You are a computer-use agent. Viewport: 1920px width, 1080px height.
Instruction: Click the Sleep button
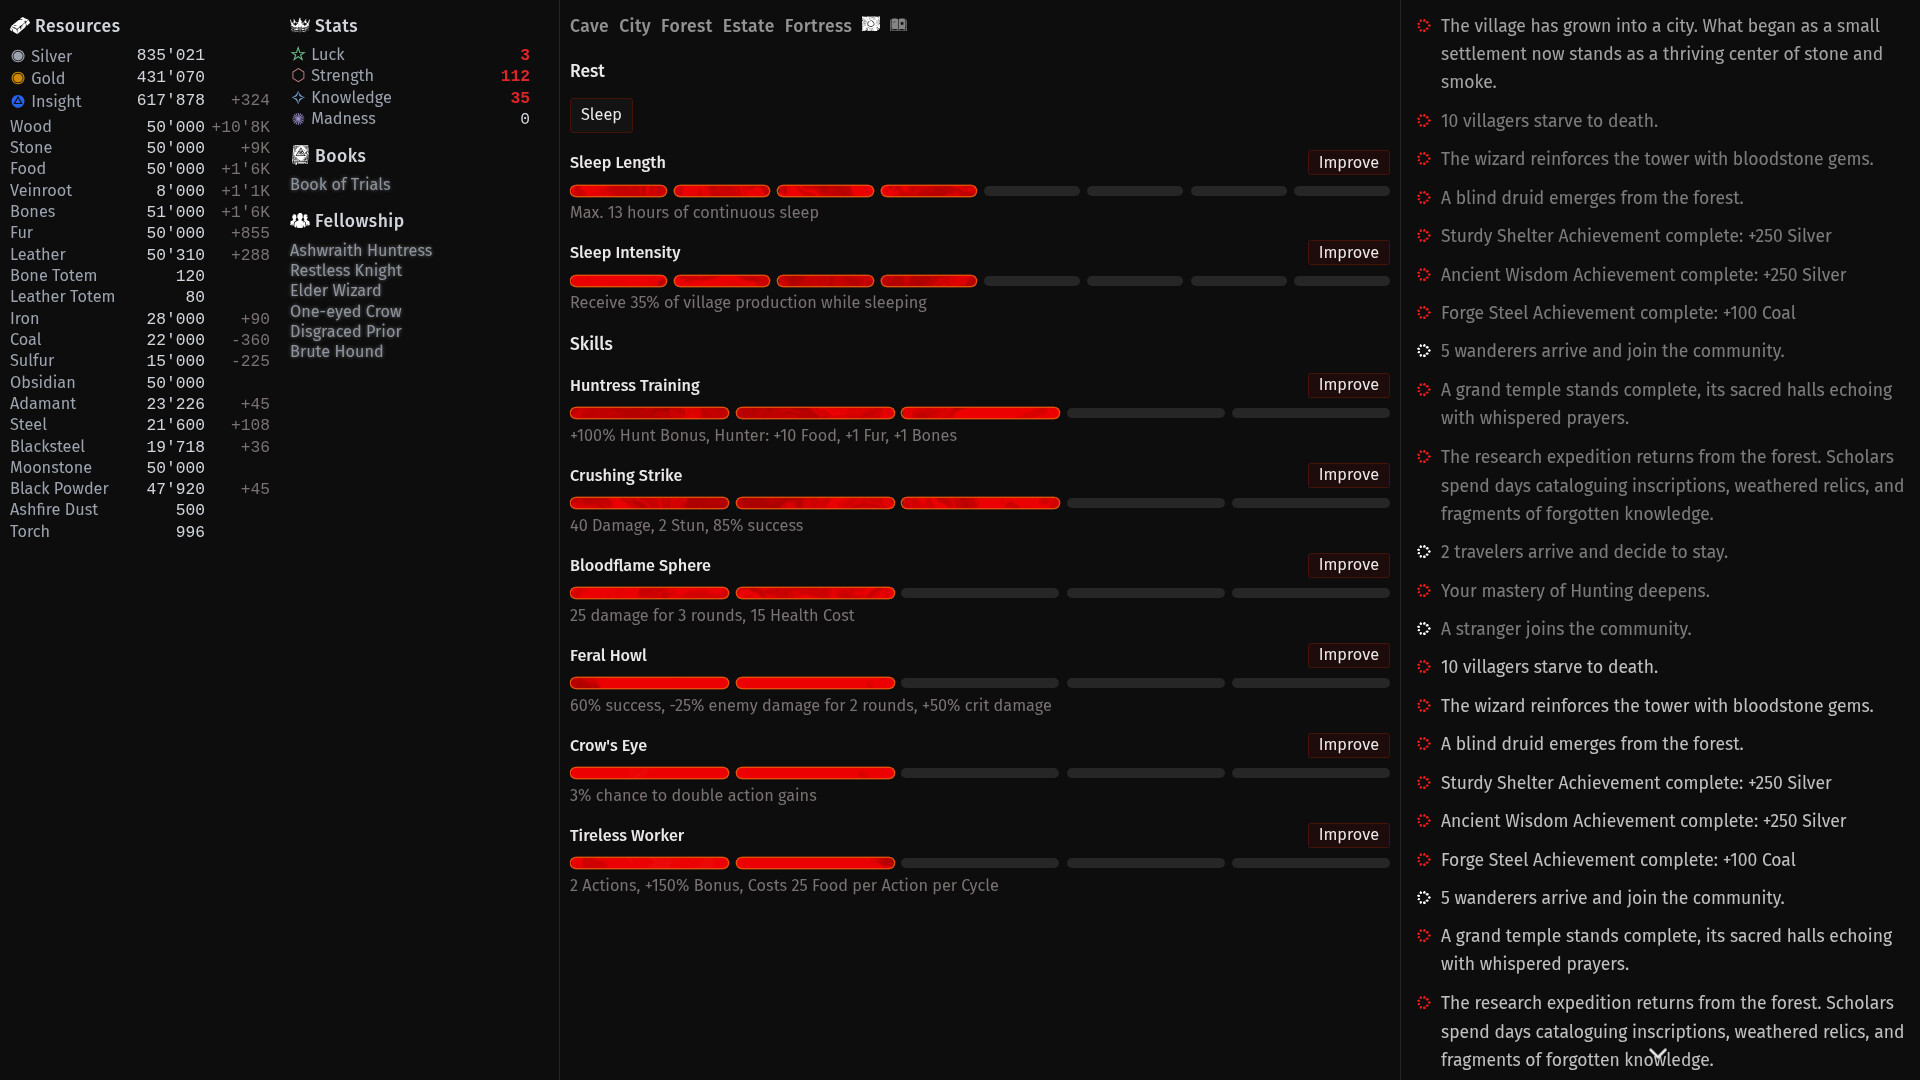[601, 115]
